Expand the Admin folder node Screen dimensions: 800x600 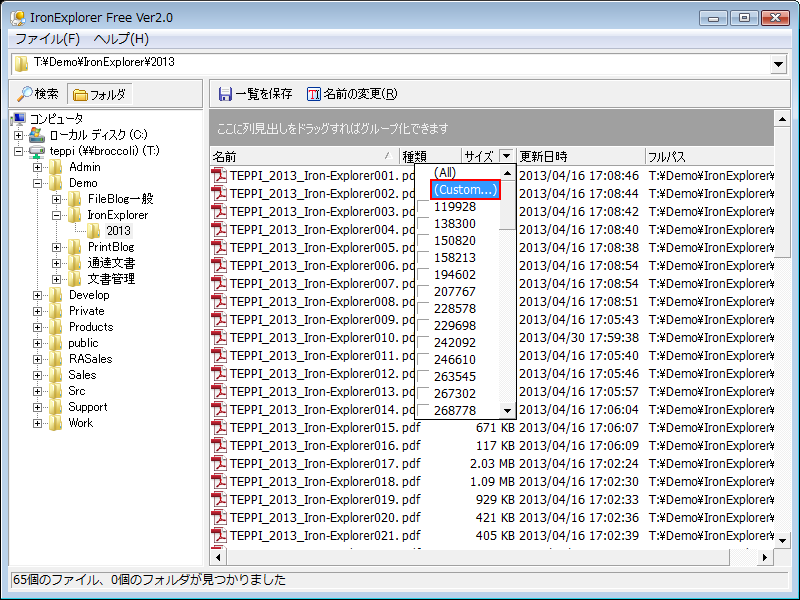click(x=37, y=167)
